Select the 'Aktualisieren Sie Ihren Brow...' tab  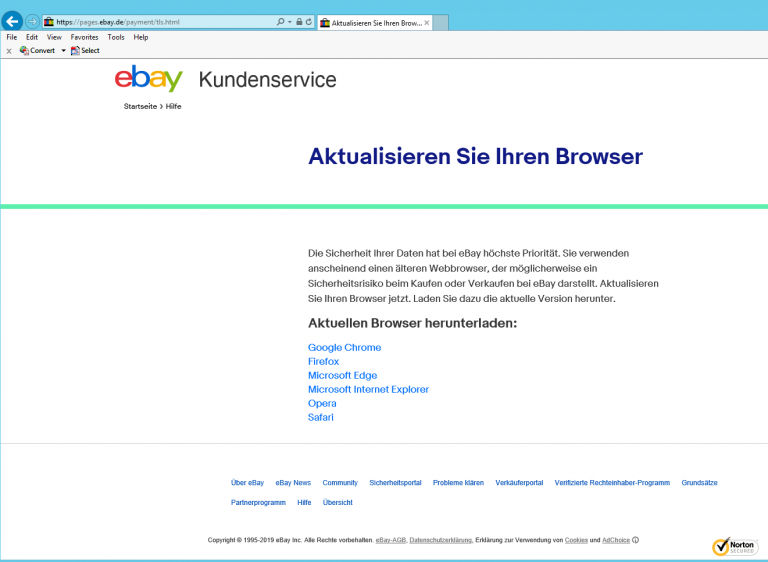(x=375, y=23)
